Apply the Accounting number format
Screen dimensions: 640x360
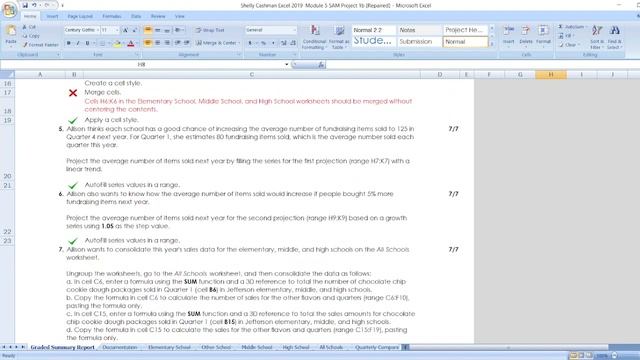[x=251, y=43]
